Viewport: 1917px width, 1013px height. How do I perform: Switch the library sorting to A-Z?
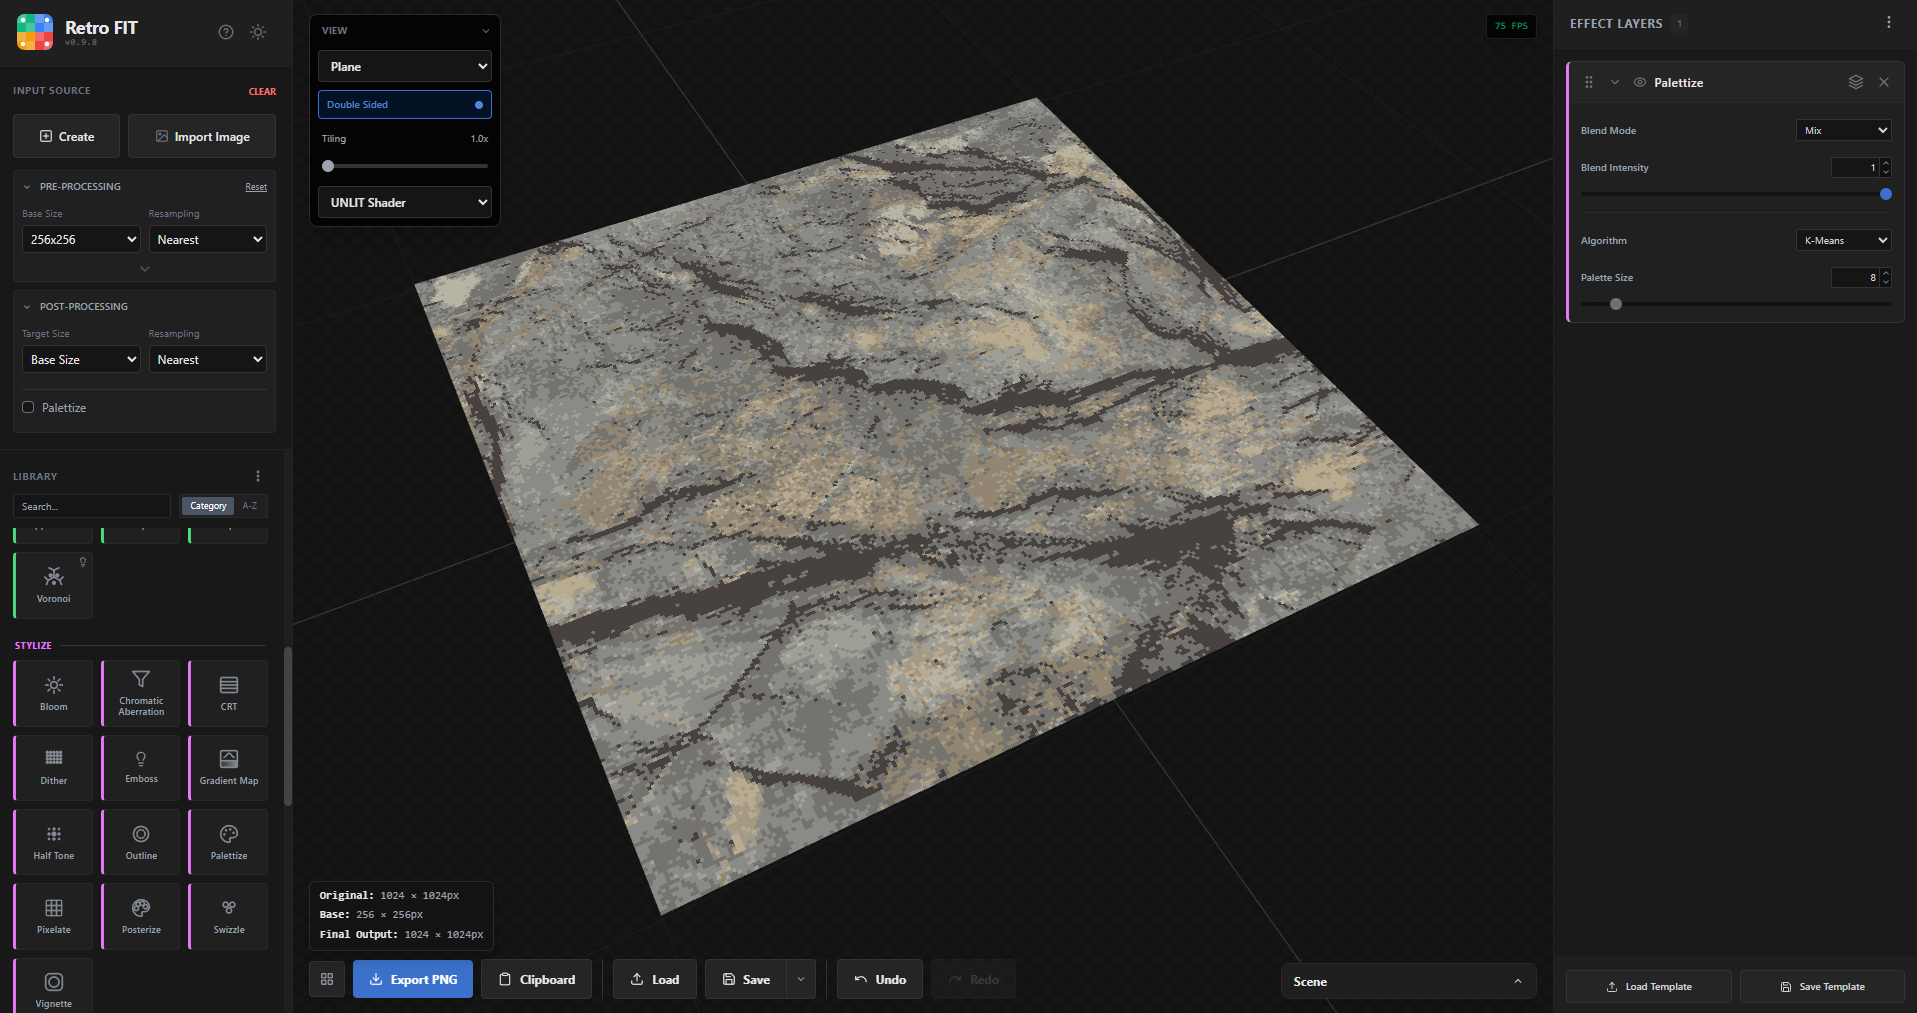[250, 506]
